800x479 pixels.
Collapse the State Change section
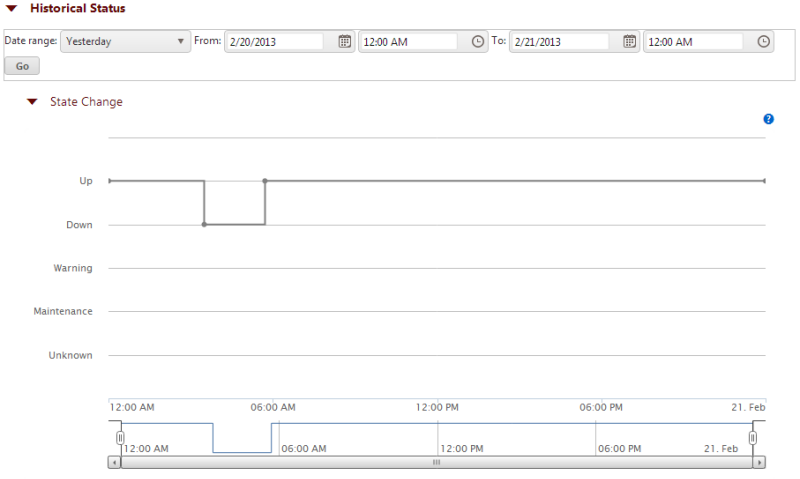pos(32,102)
